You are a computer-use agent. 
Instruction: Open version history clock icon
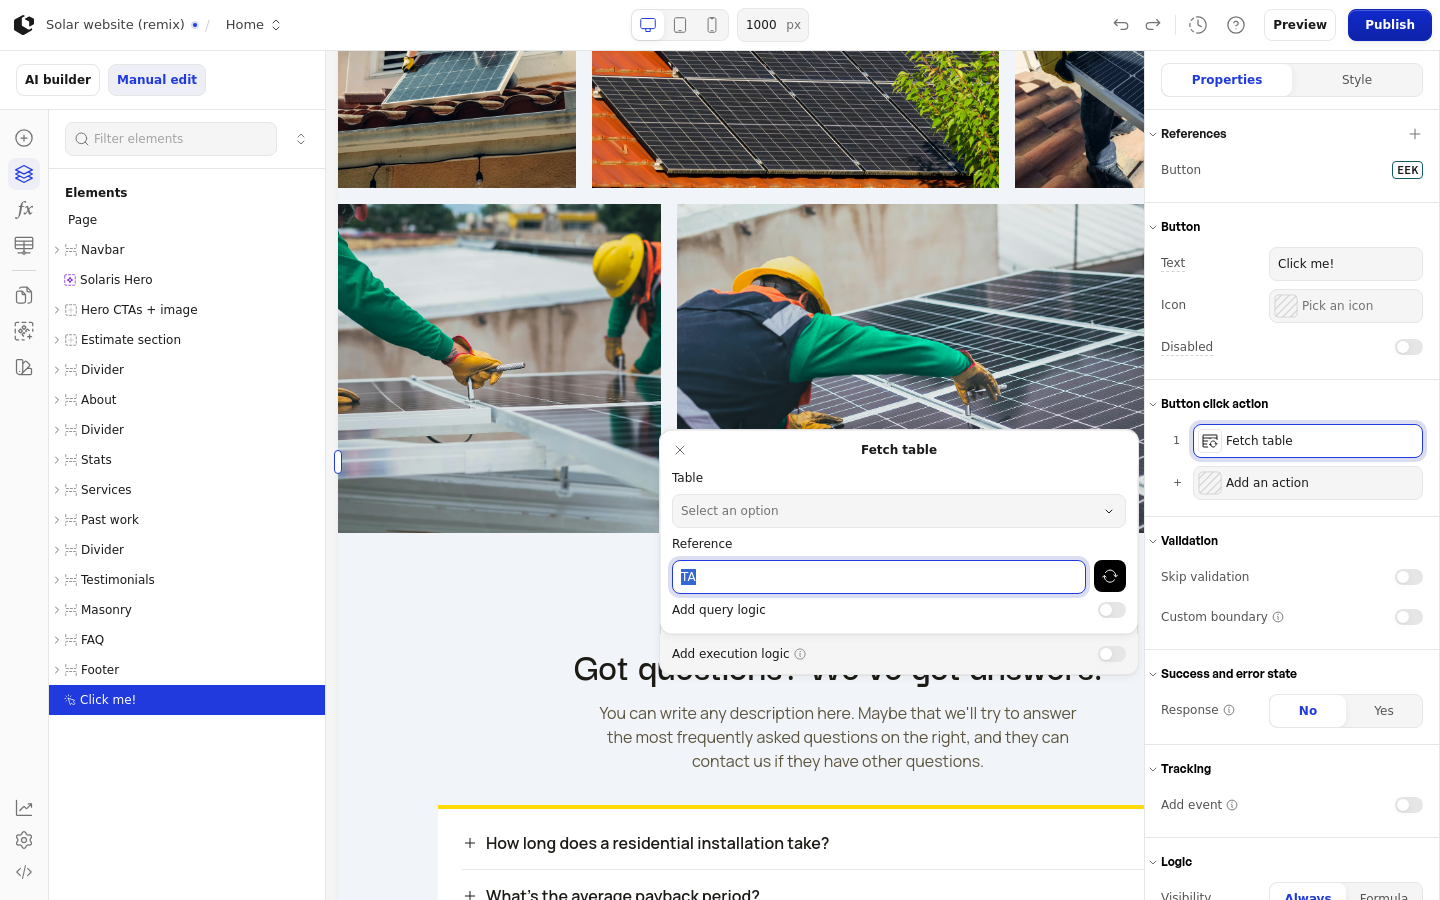(1198, 25)
